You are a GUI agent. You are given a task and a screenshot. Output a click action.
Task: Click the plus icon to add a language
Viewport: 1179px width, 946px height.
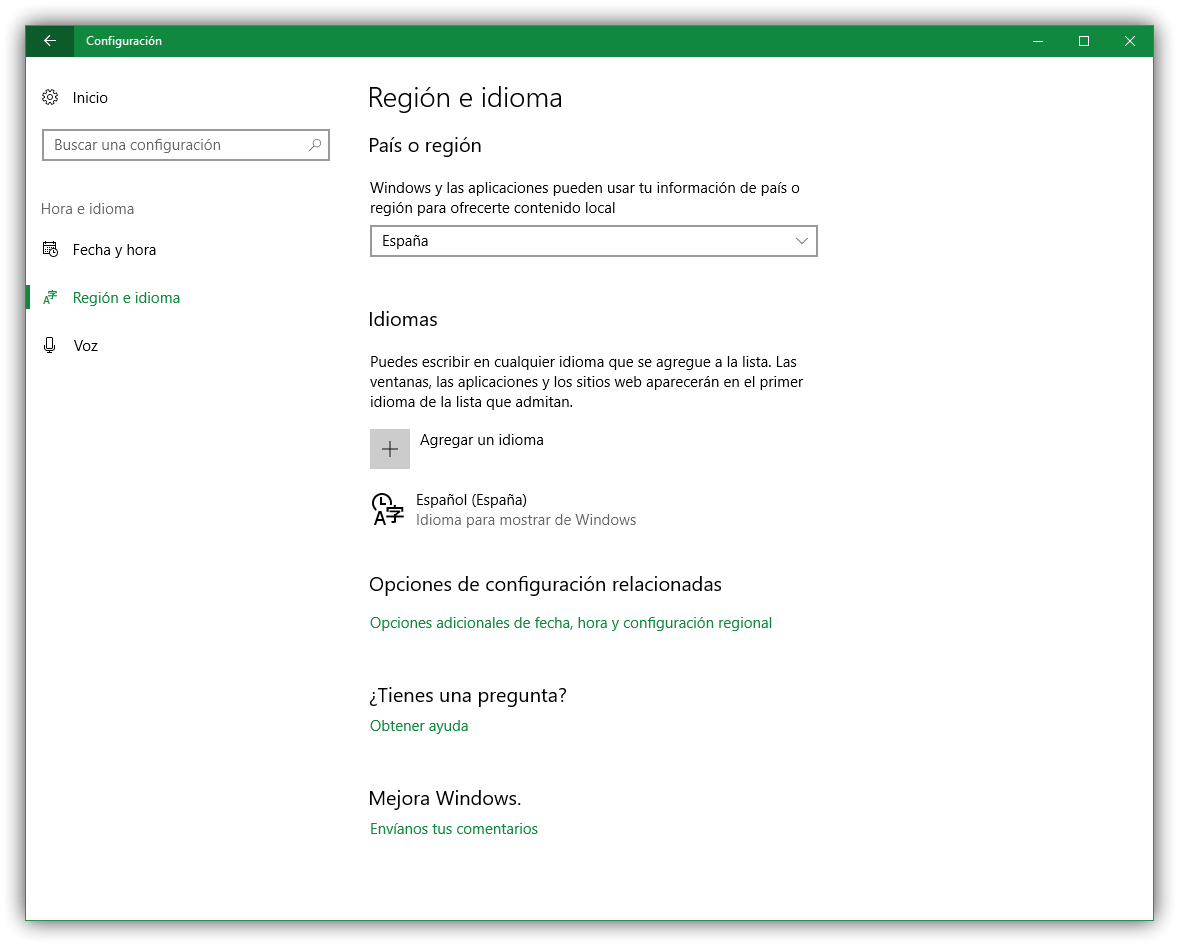pyautogui.click(x=390, y=448)
